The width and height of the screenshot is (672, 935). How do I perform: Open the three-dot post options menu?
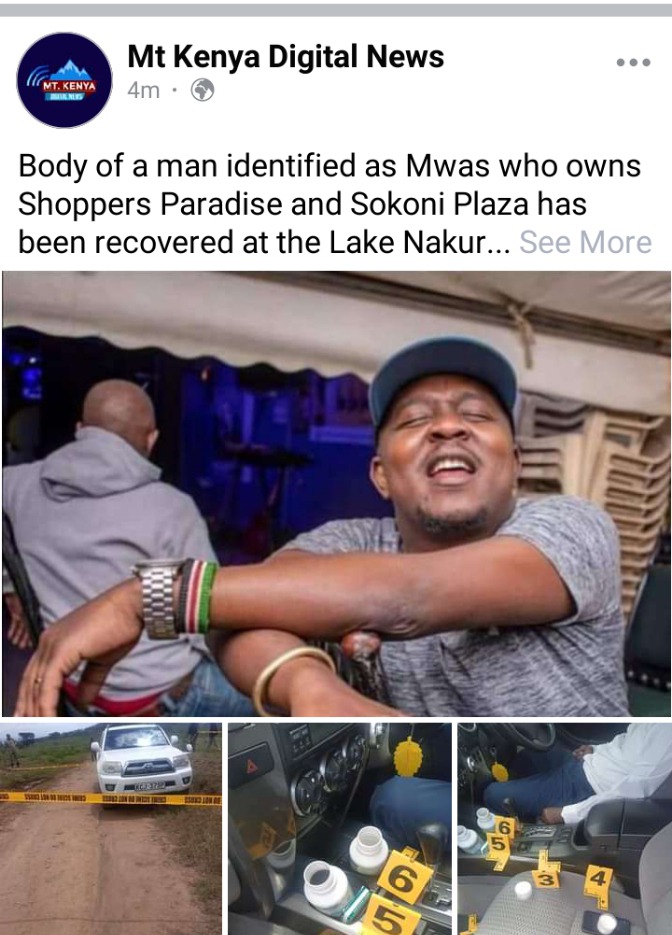[x=634, y=62]
